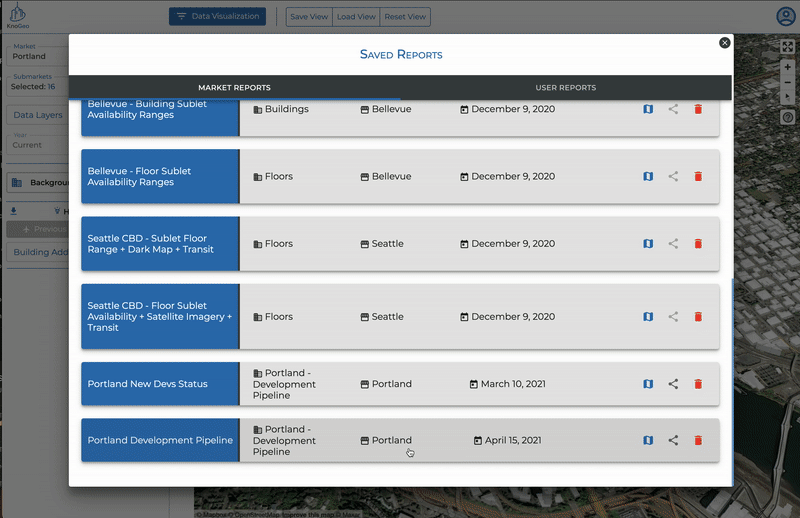
Task: Share Seattle CBD Satellite Imagery report
Action: click(673, 316)
